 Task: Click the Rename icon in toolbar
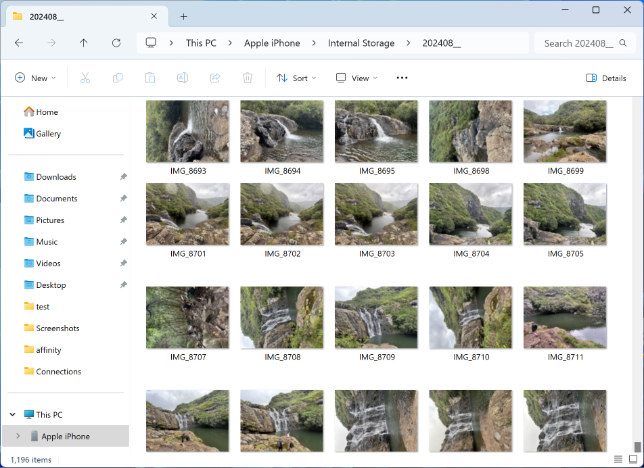182,78
